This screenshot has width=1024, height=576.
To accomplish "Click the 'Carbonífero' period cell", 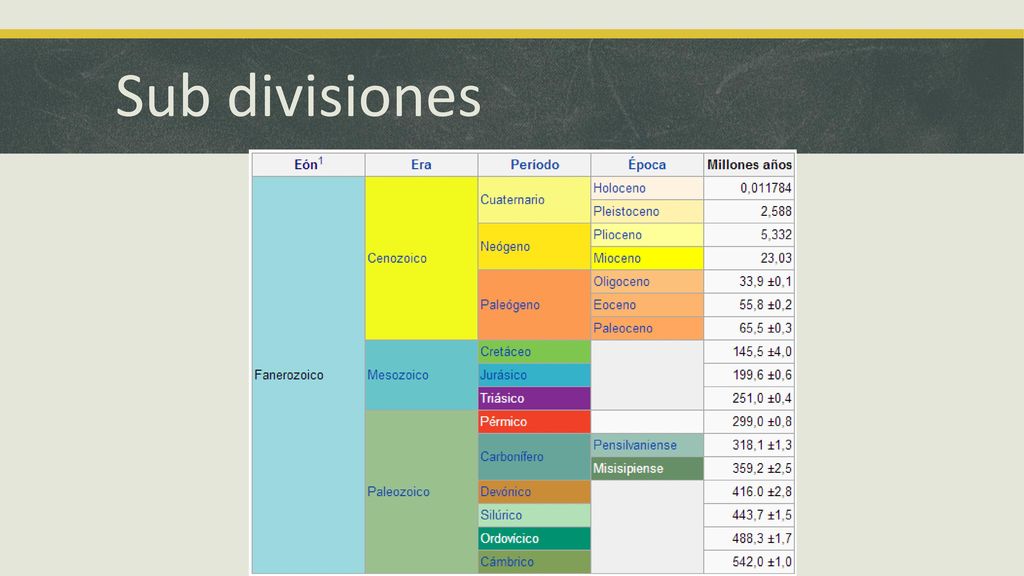I will point(534,457).
